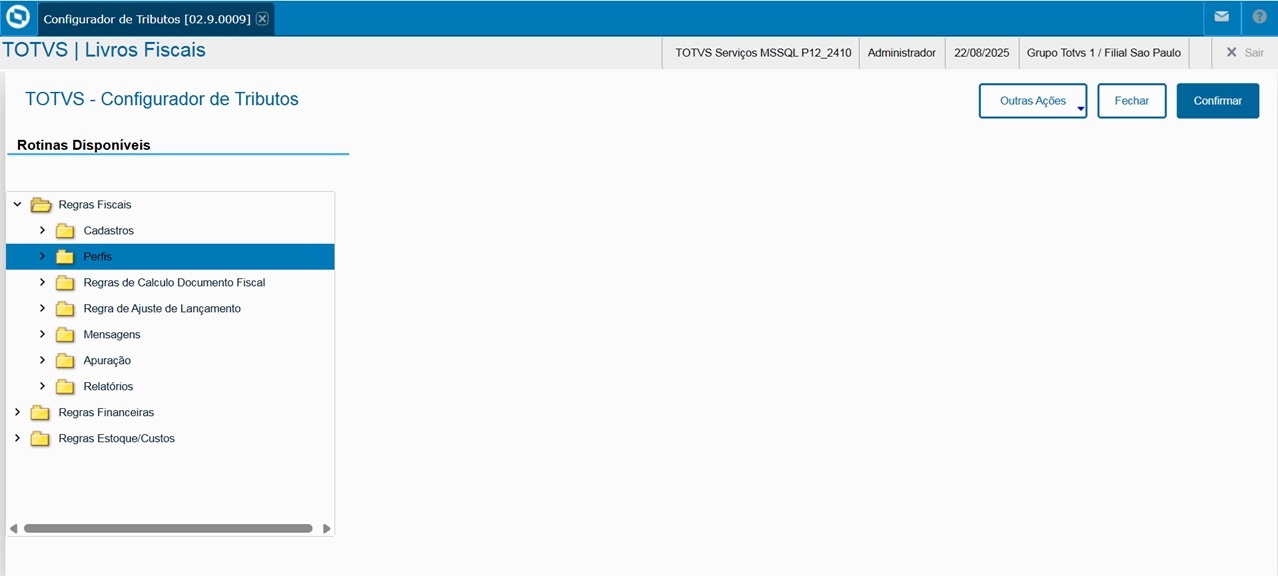
Task: Expand the Perfis node
Action: (42, 256)
